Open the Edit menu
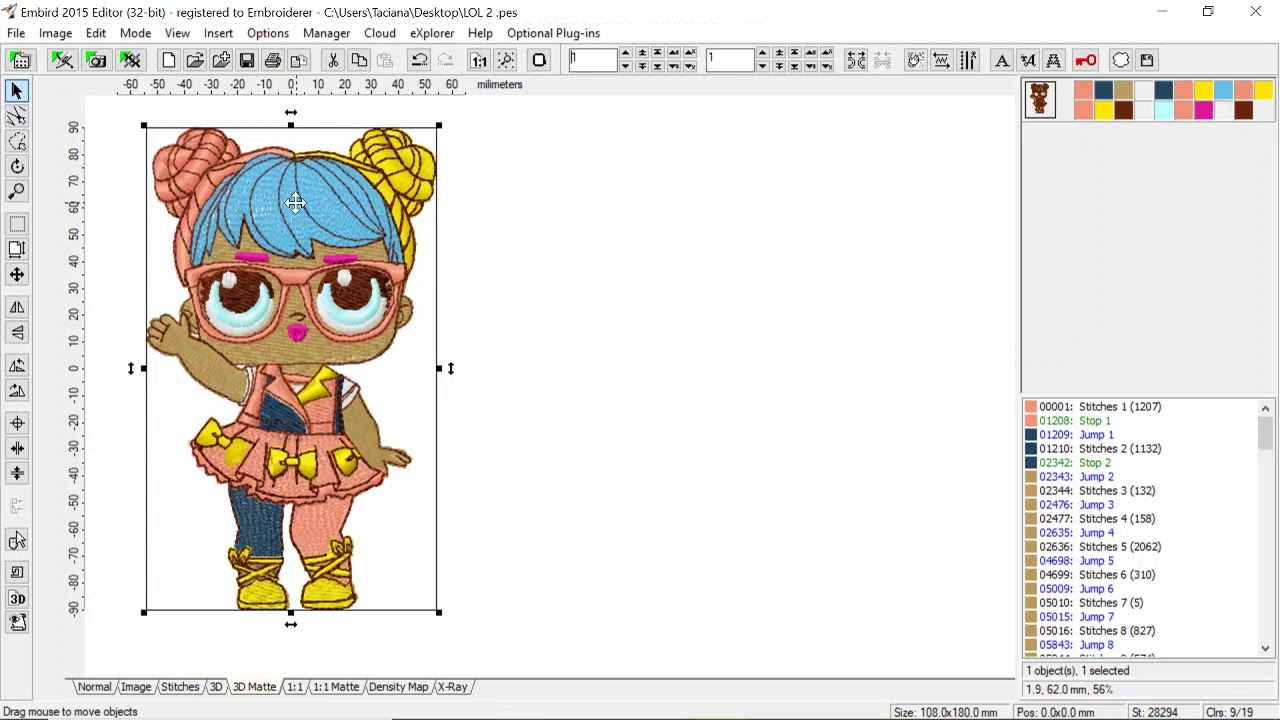The height and width of the screenshot is (720, 1280). 96,33
